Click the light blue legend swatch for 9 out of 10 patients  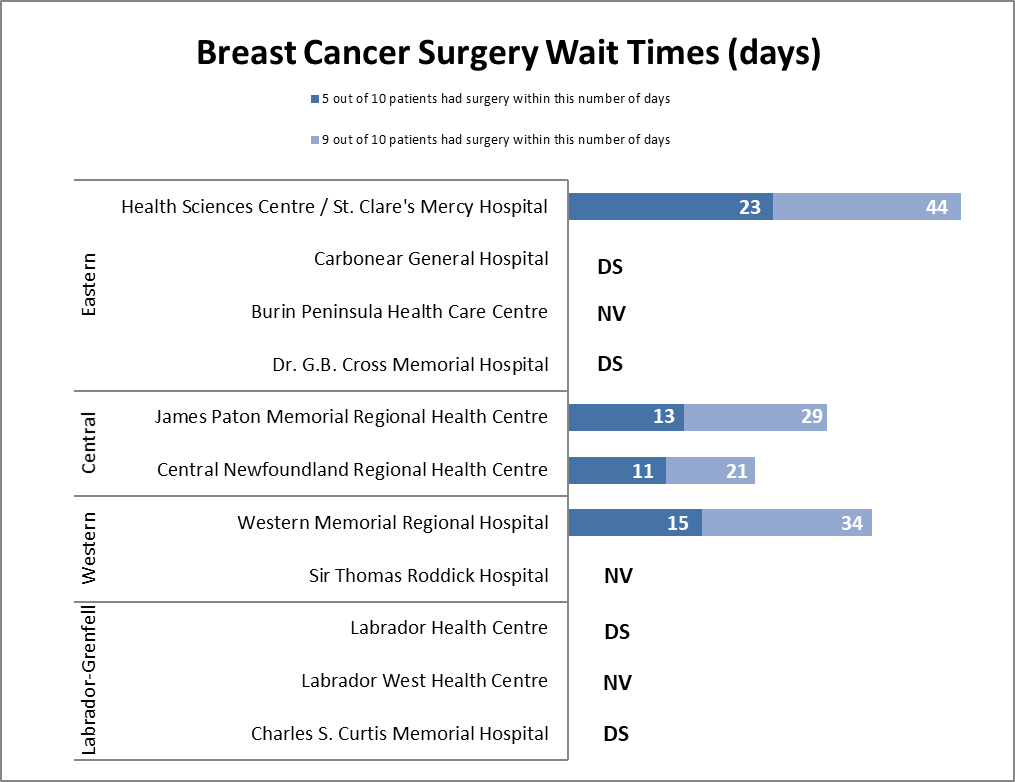pyautogui.click(x=315, y=140)
